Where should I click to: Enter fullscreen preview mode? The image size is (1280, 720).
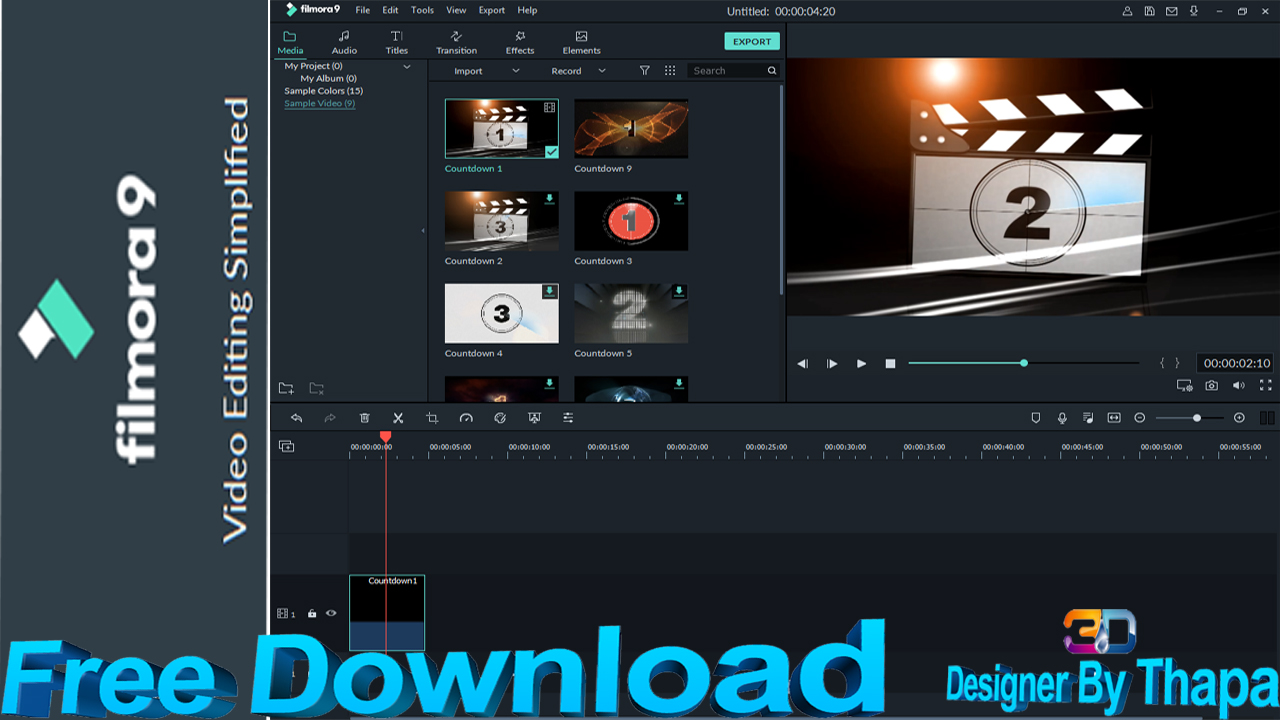pyautogui.click(x=1266, y=385)
